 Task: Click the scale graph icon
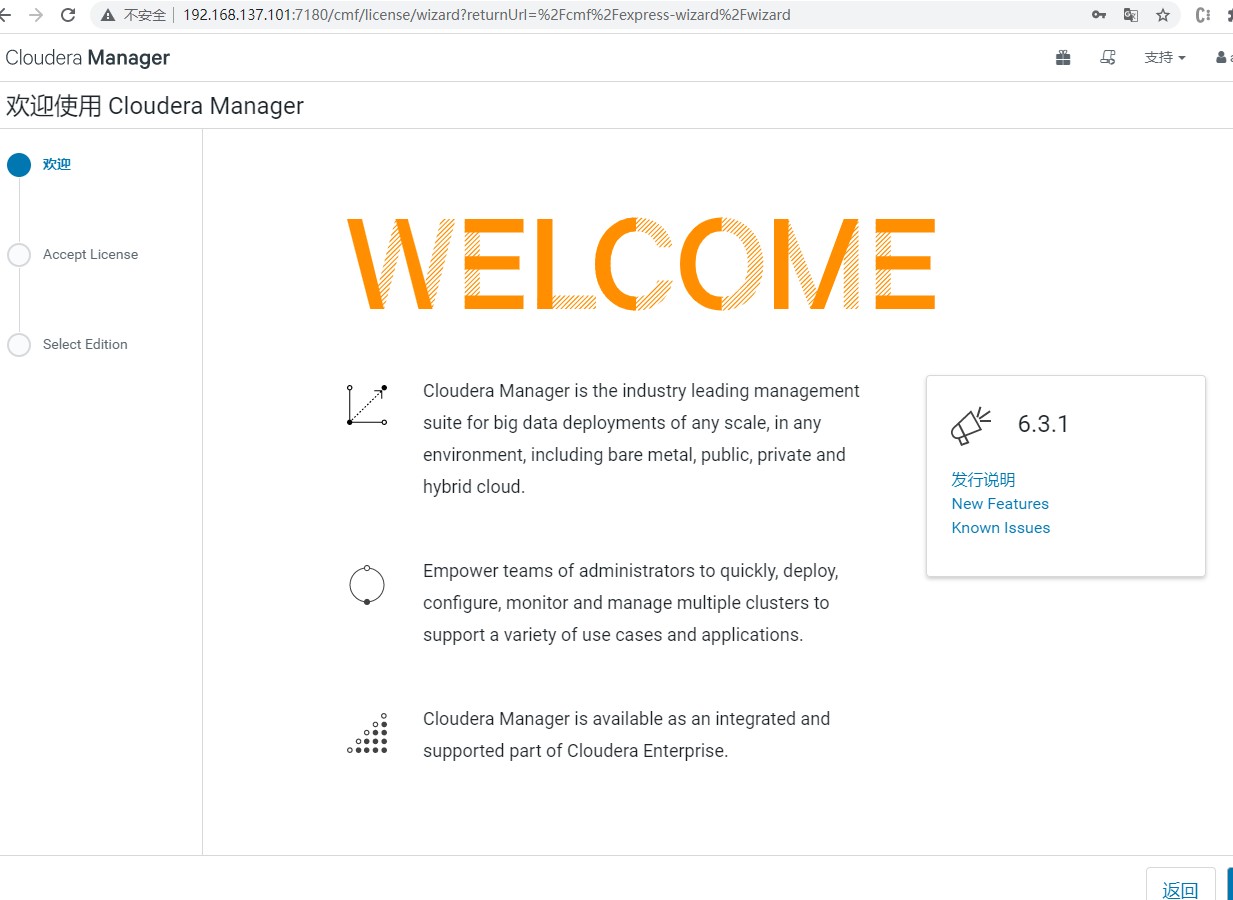367,404
